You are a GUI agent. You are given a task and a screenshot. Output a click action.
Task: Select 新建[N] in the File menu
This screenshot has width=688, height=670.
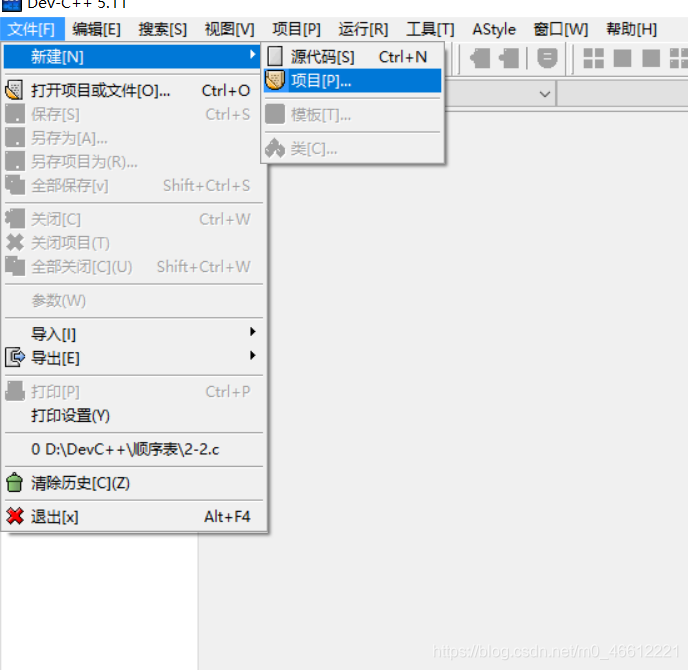pos(131,57)
